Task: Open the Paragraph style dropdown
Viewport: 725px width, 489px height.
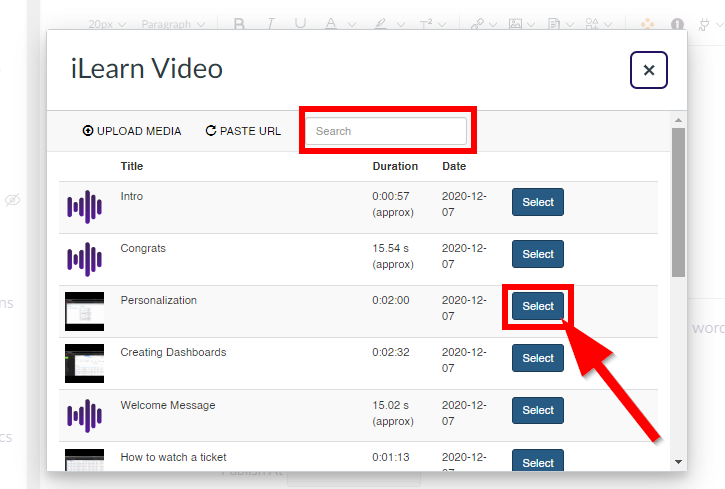Action: [x=173, y=24]
